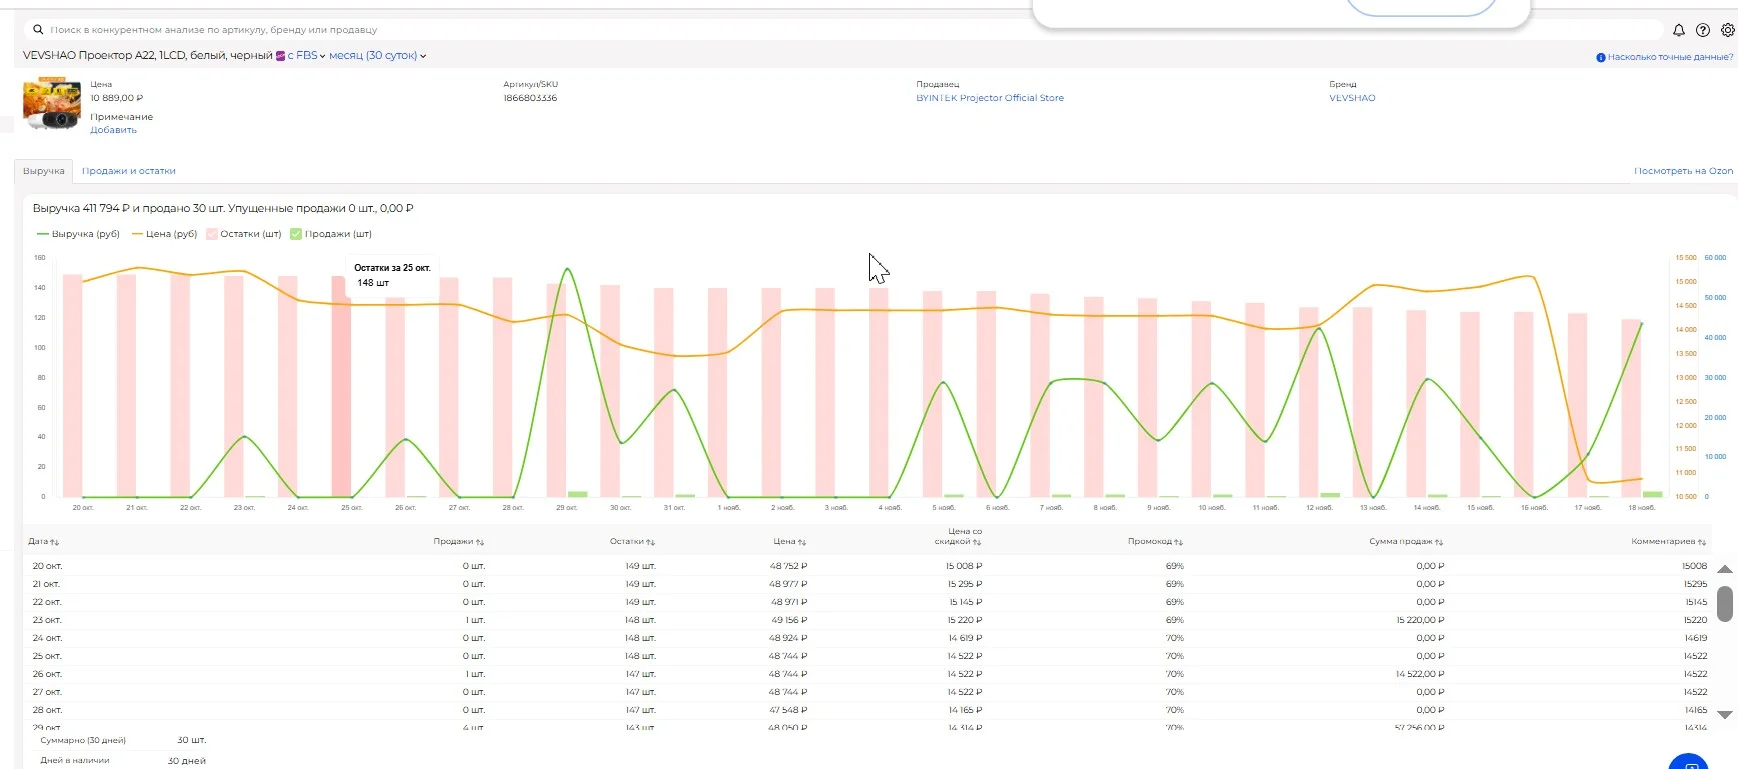
Task: Toggle Продажи (шт) series in chart legend
Action: coord(331,234)
